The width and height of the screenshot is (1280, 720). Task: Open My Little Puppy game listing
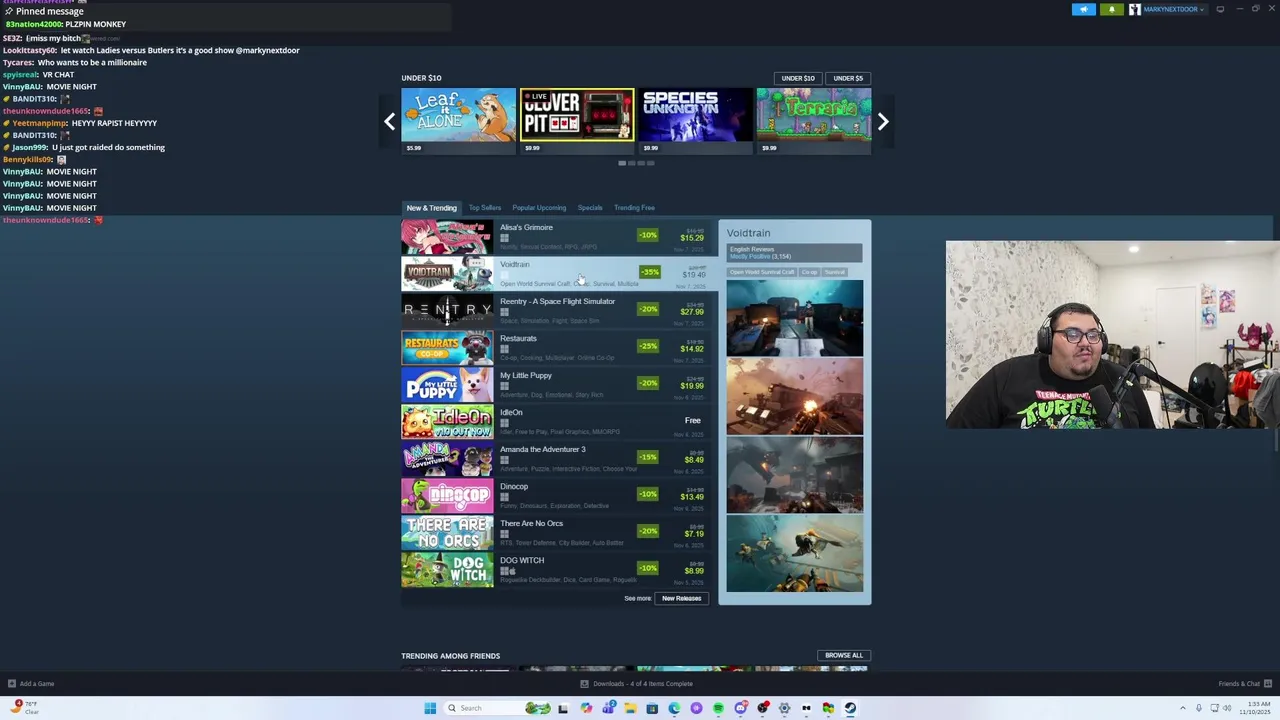pyautogui.click(x=555, y=385)
